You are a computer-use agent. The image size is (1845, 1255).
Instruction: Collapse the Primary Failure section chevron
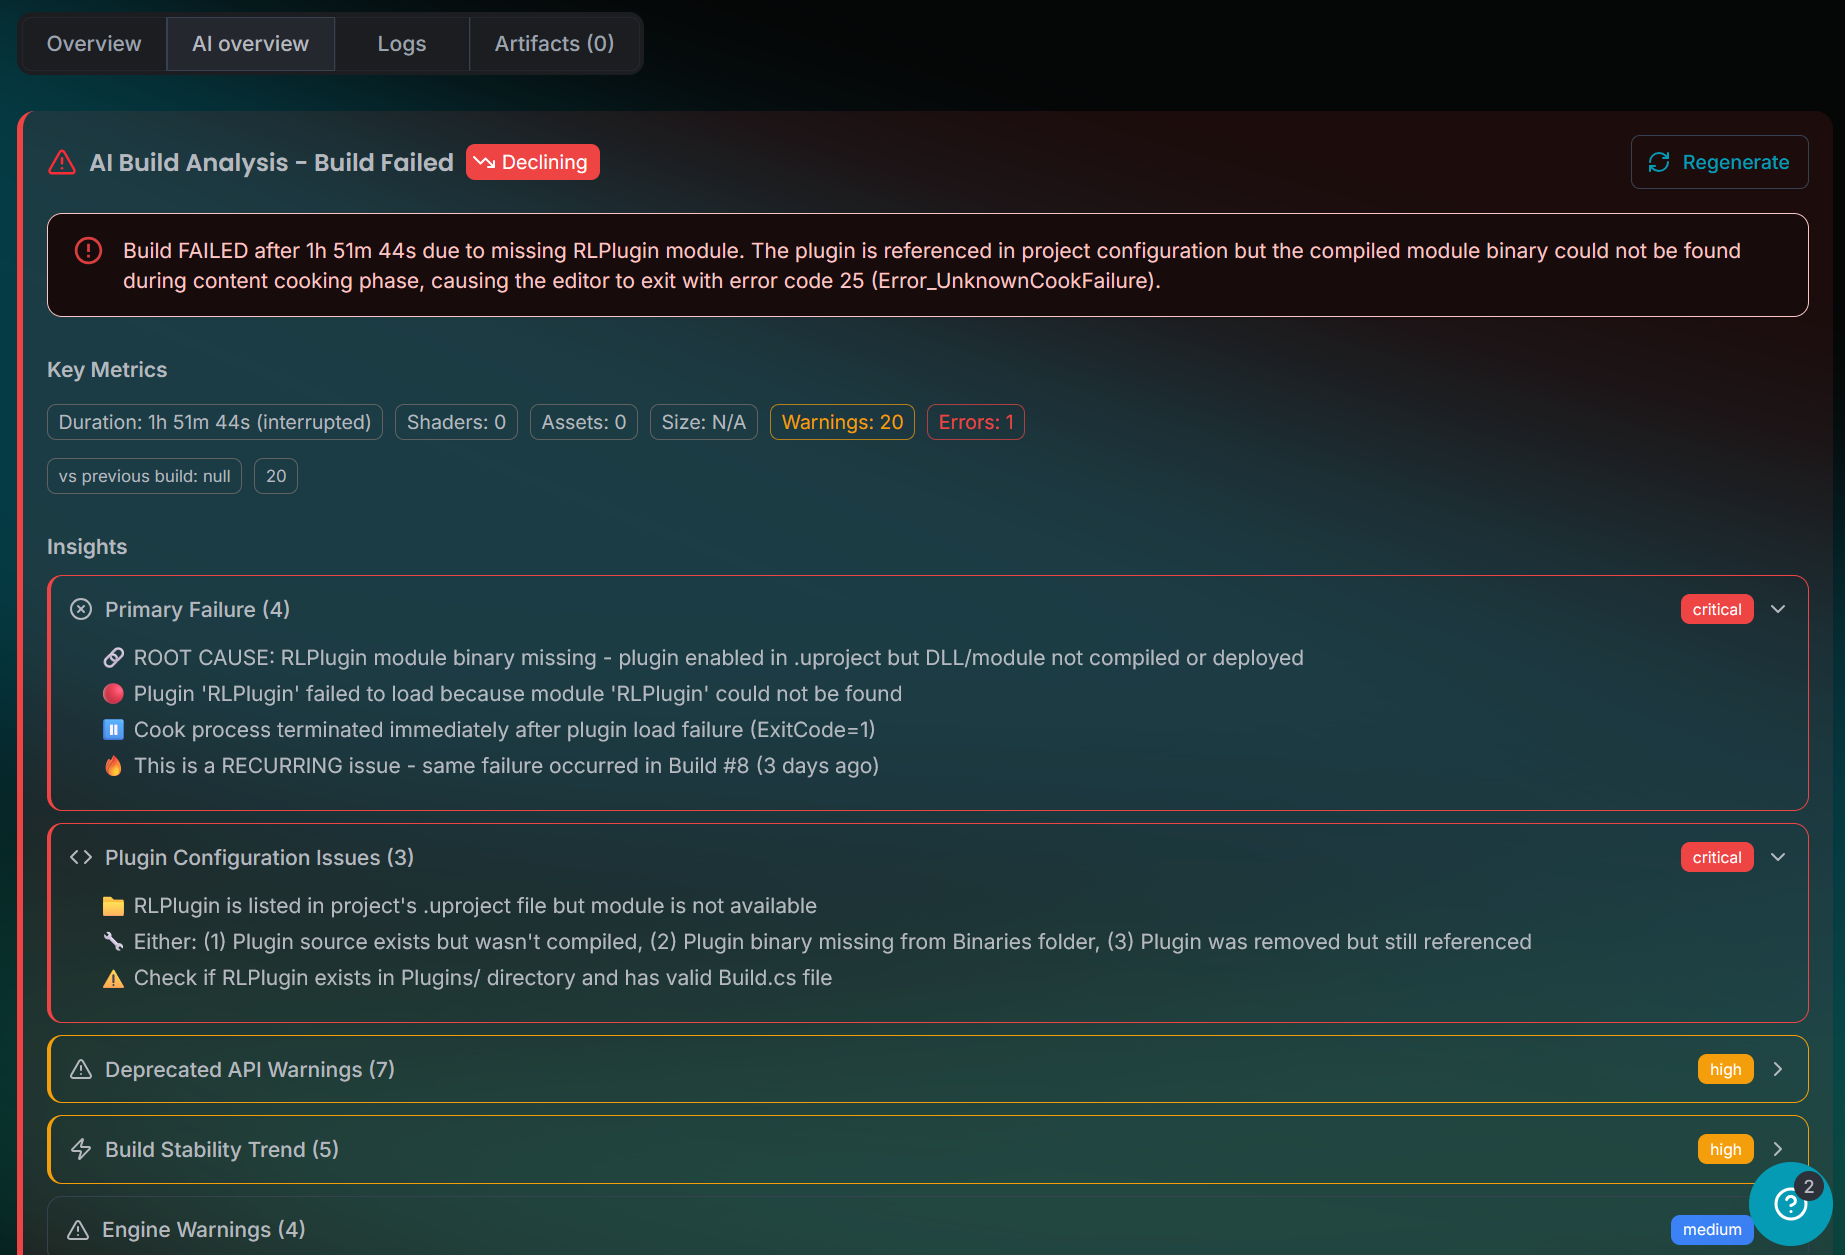pyautogui.click(x=1778, y=609)
